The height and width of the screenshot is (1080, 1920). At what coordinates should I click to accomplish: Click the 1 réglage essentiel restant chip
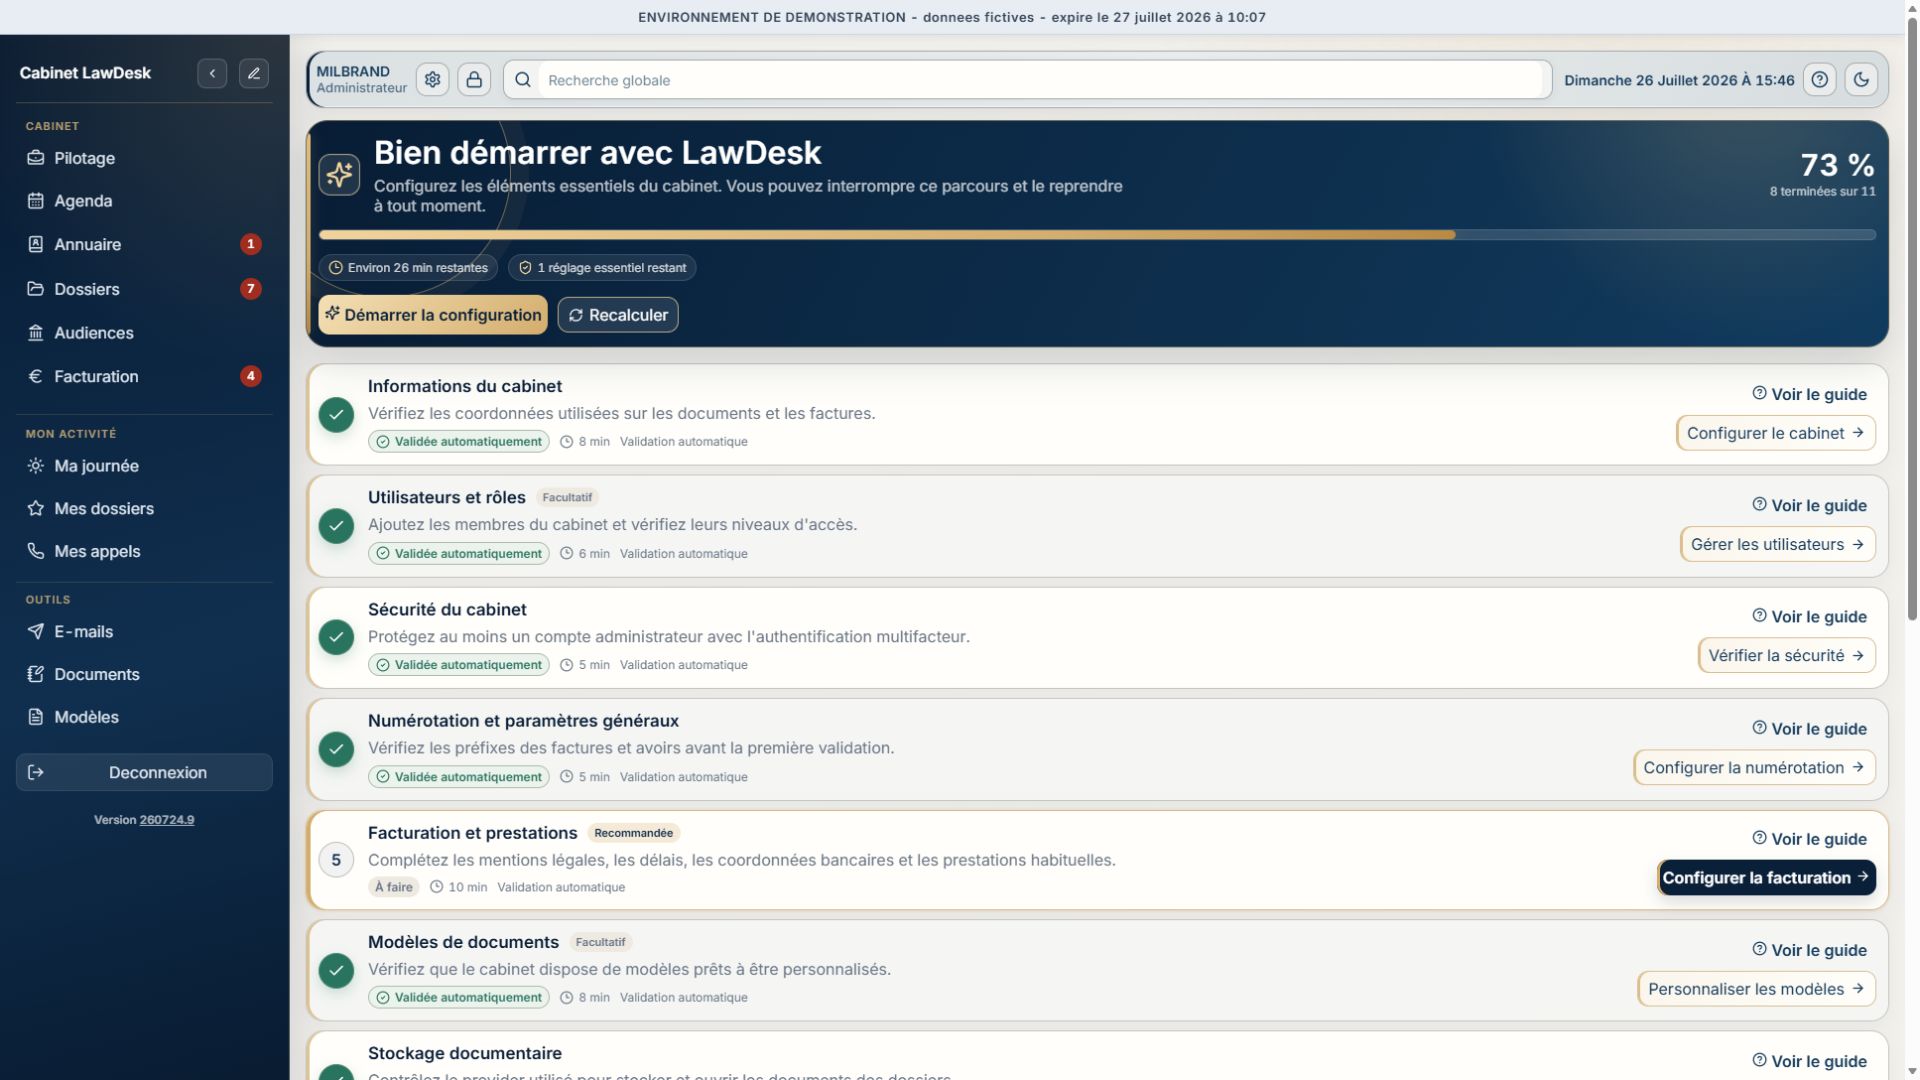pos(602,268)
